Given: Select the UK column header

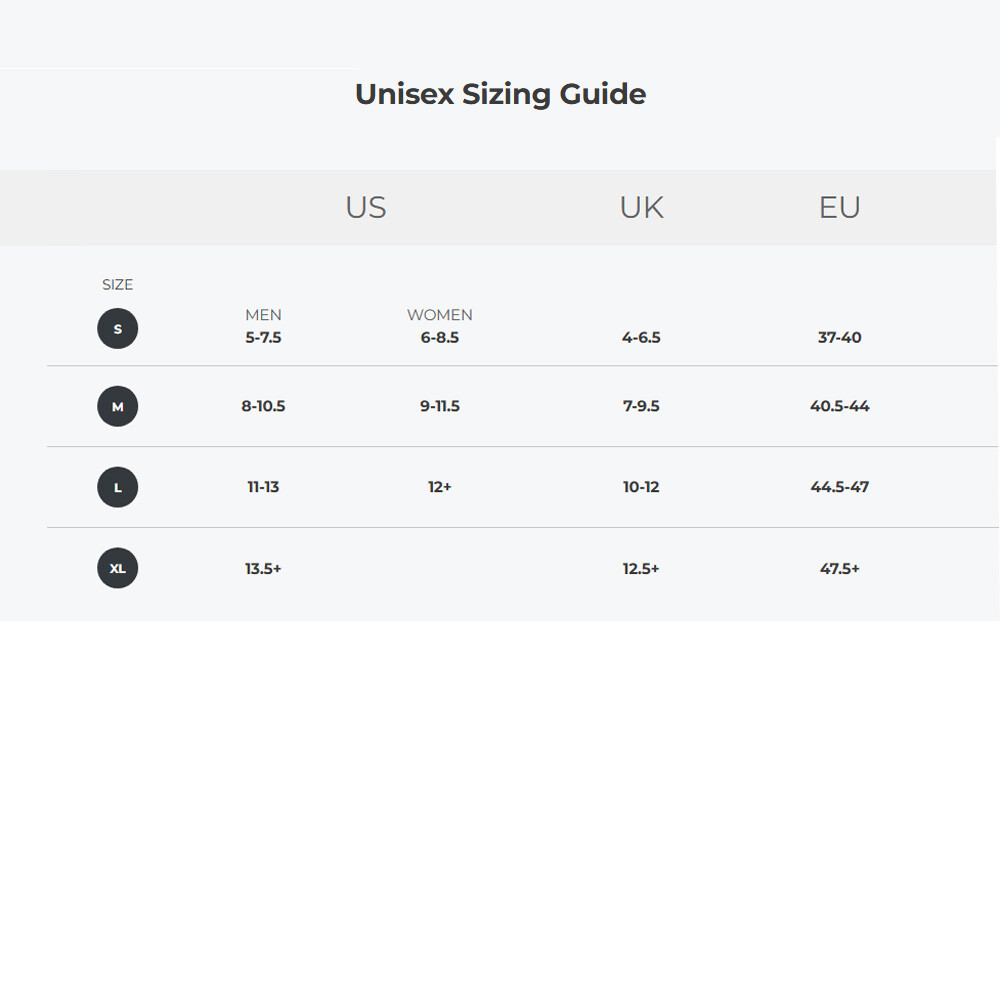Looking at the screenshot, I should (x=641, y=207).
